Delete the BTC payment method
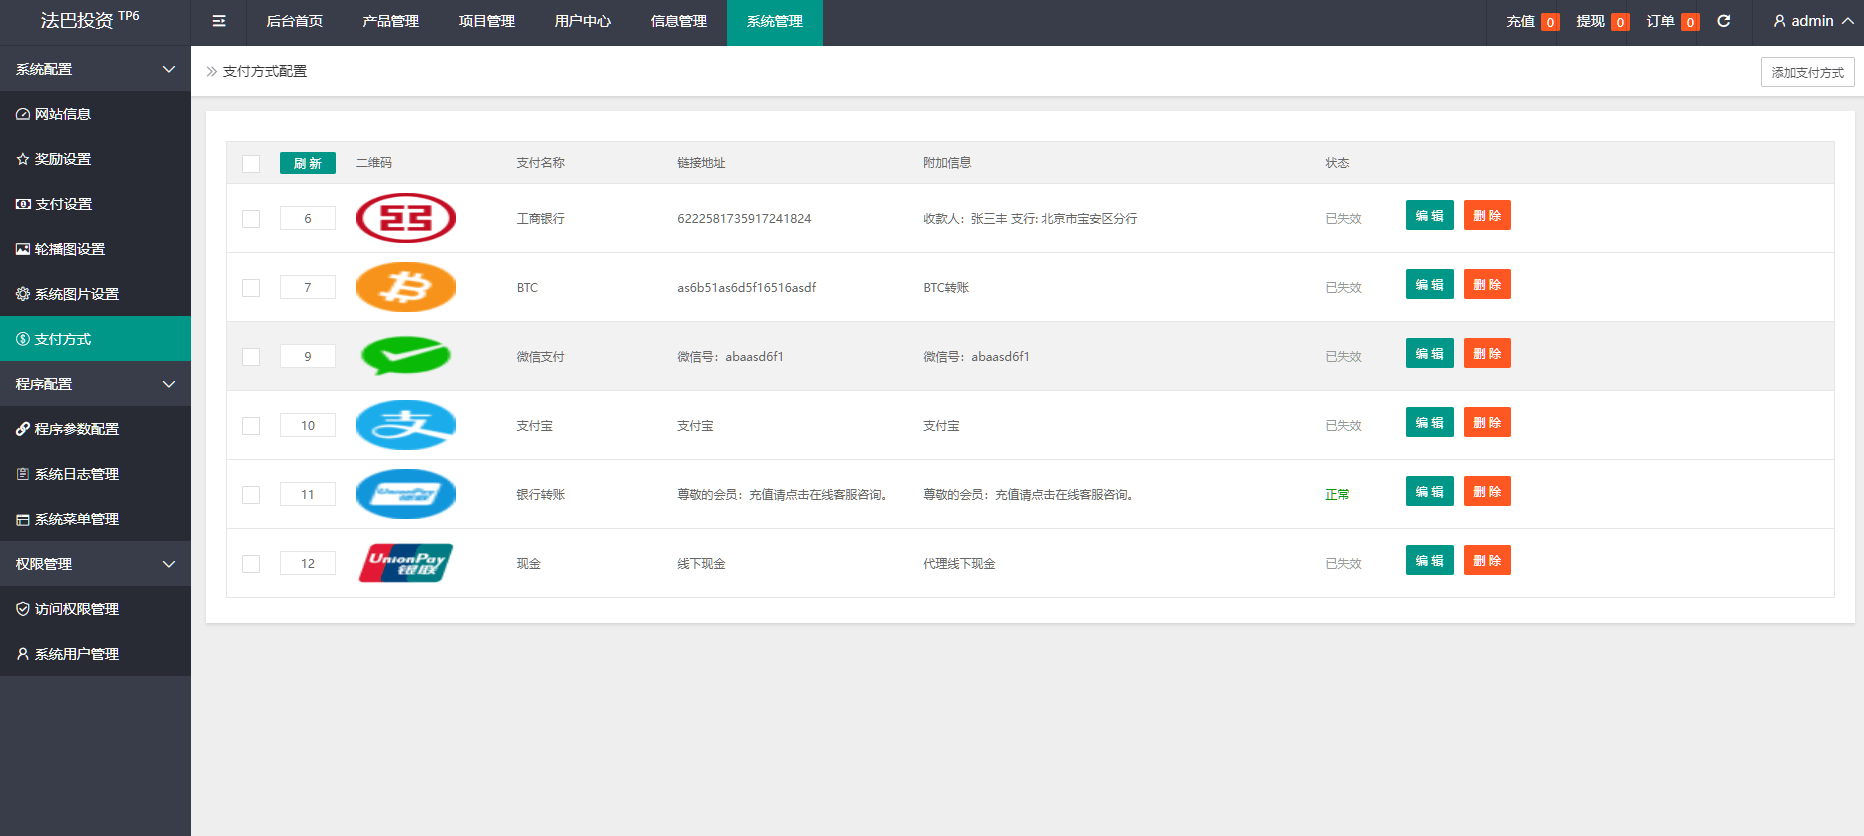The width and height of the screenshot is (1864, 836). [1487, 285]
